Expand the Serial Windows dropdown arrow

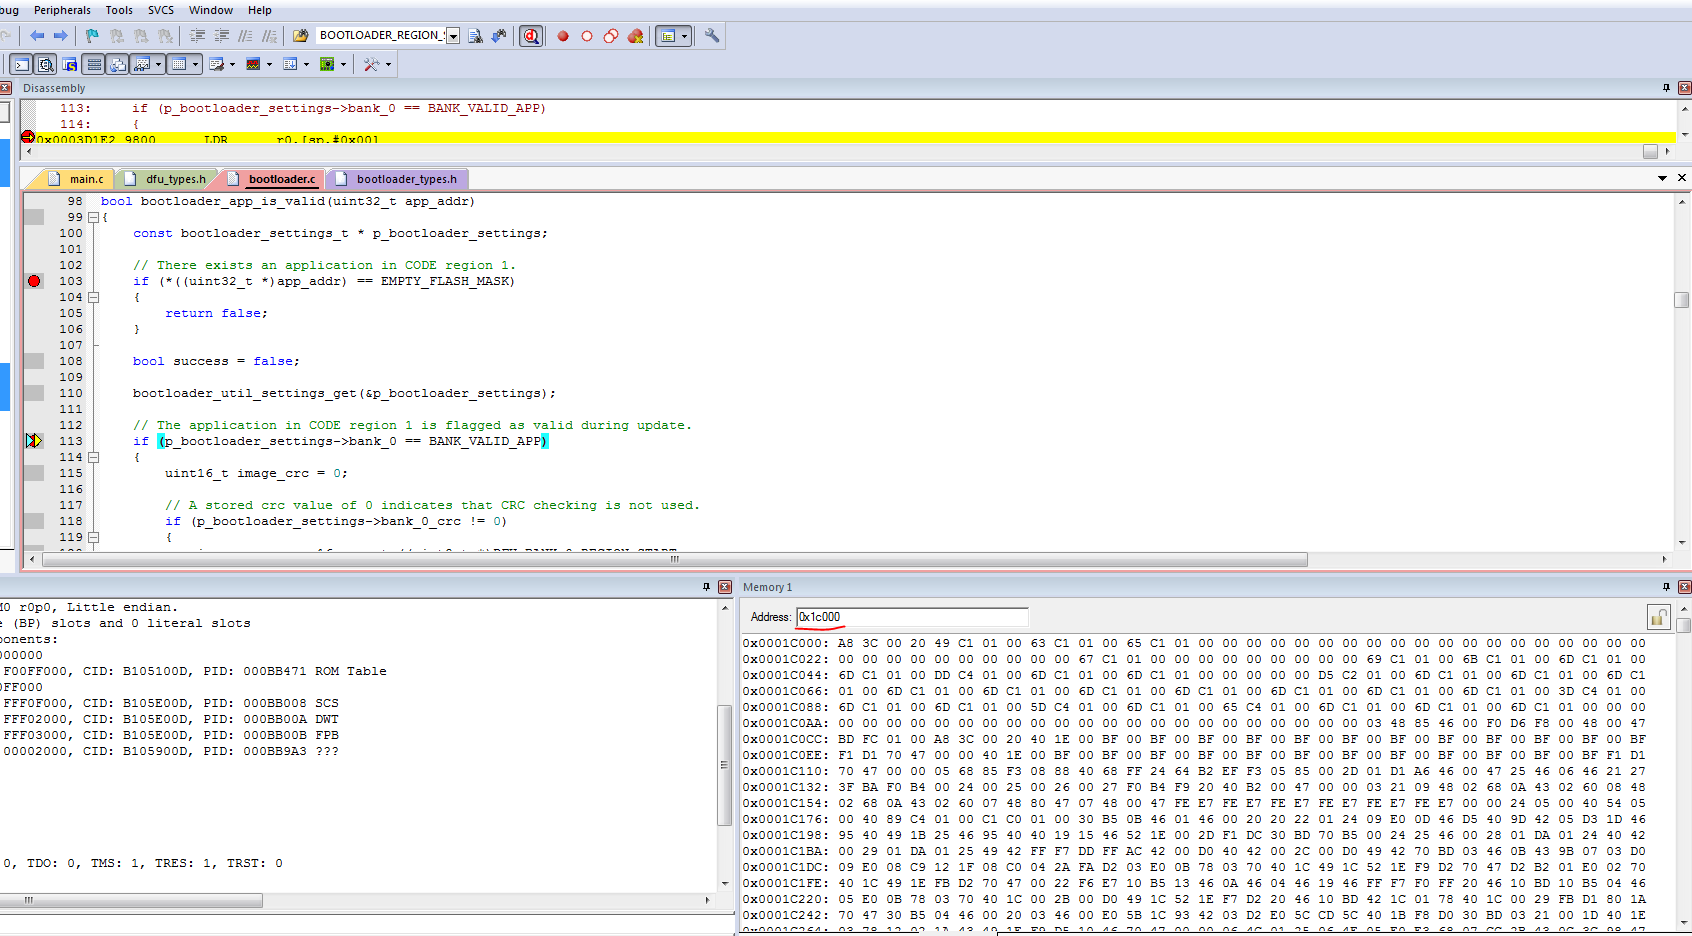232,64
